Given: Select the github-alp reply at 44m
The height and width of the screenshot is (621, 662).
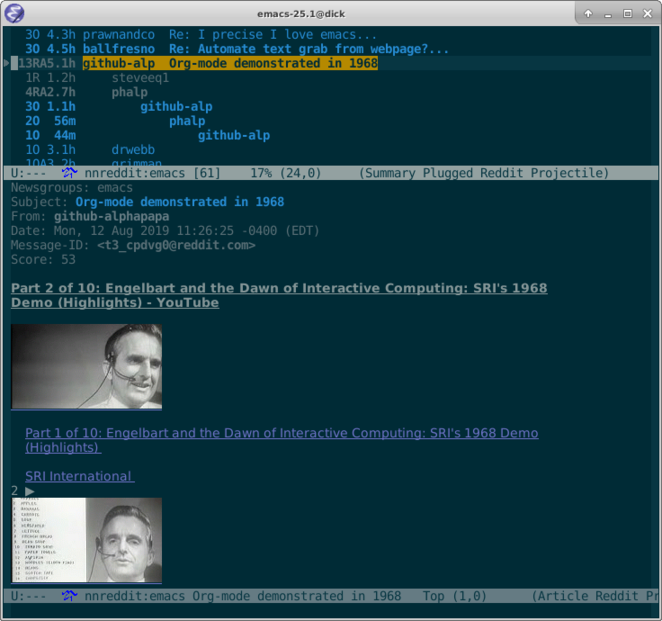Looking at the screenshot, I should [147, 135].
